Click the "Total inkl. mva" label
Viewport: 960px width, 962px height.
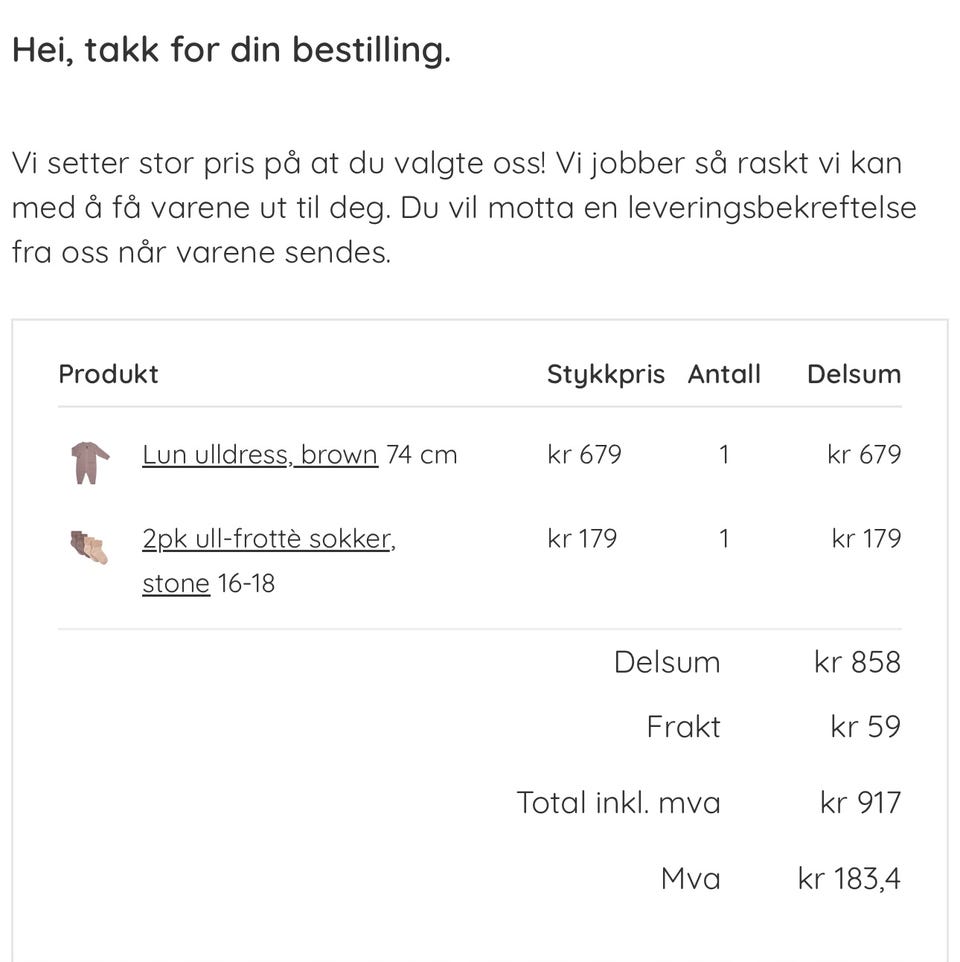(x=618, y=803)
